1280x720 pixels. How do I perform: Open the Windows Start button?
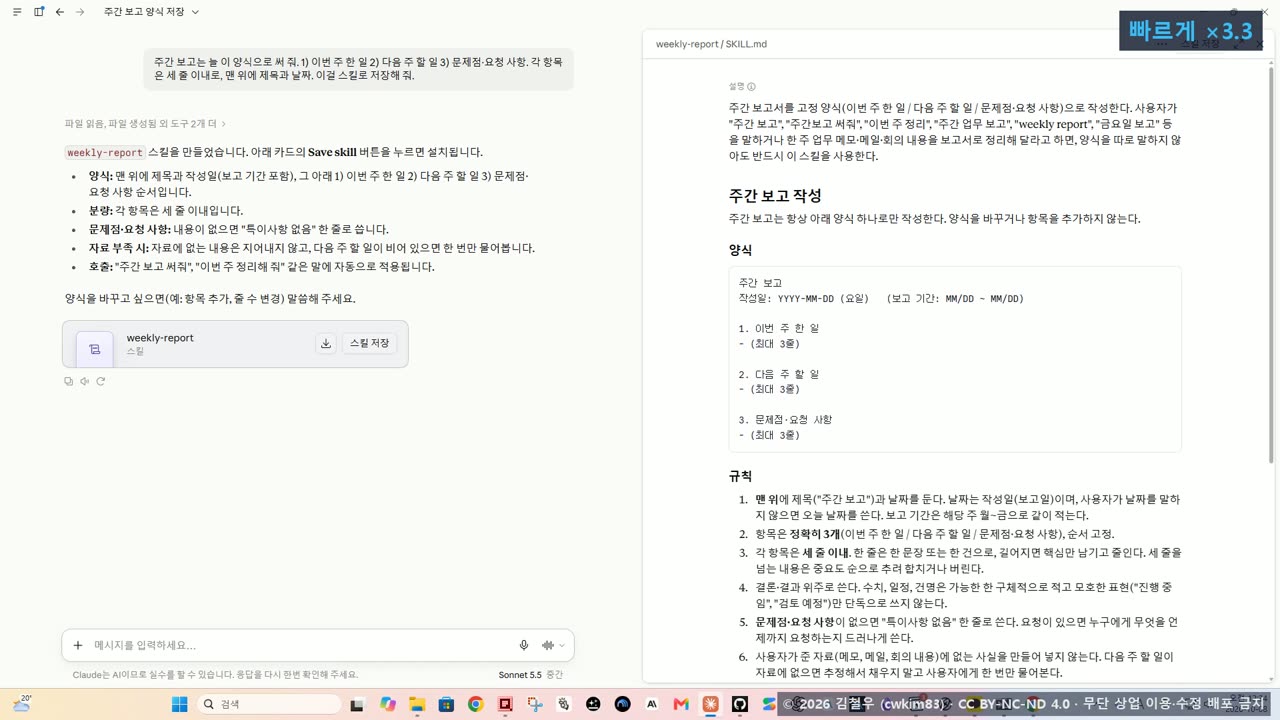(x=180, y=704)
